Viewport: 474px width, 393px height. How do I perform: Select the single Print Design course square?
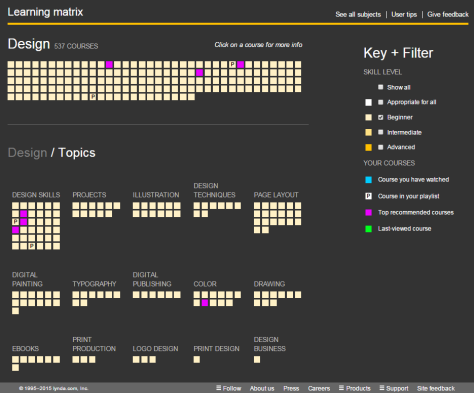(x=197, y=360)
